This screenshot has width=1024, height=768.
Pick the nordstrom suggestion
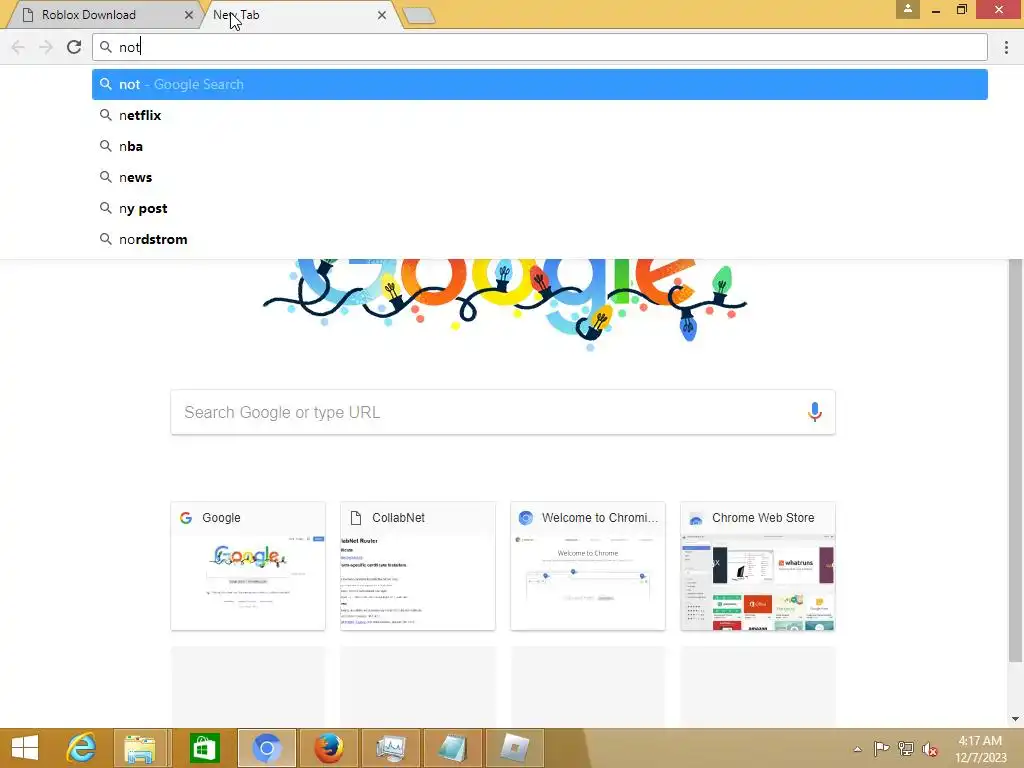coord(539,240)
